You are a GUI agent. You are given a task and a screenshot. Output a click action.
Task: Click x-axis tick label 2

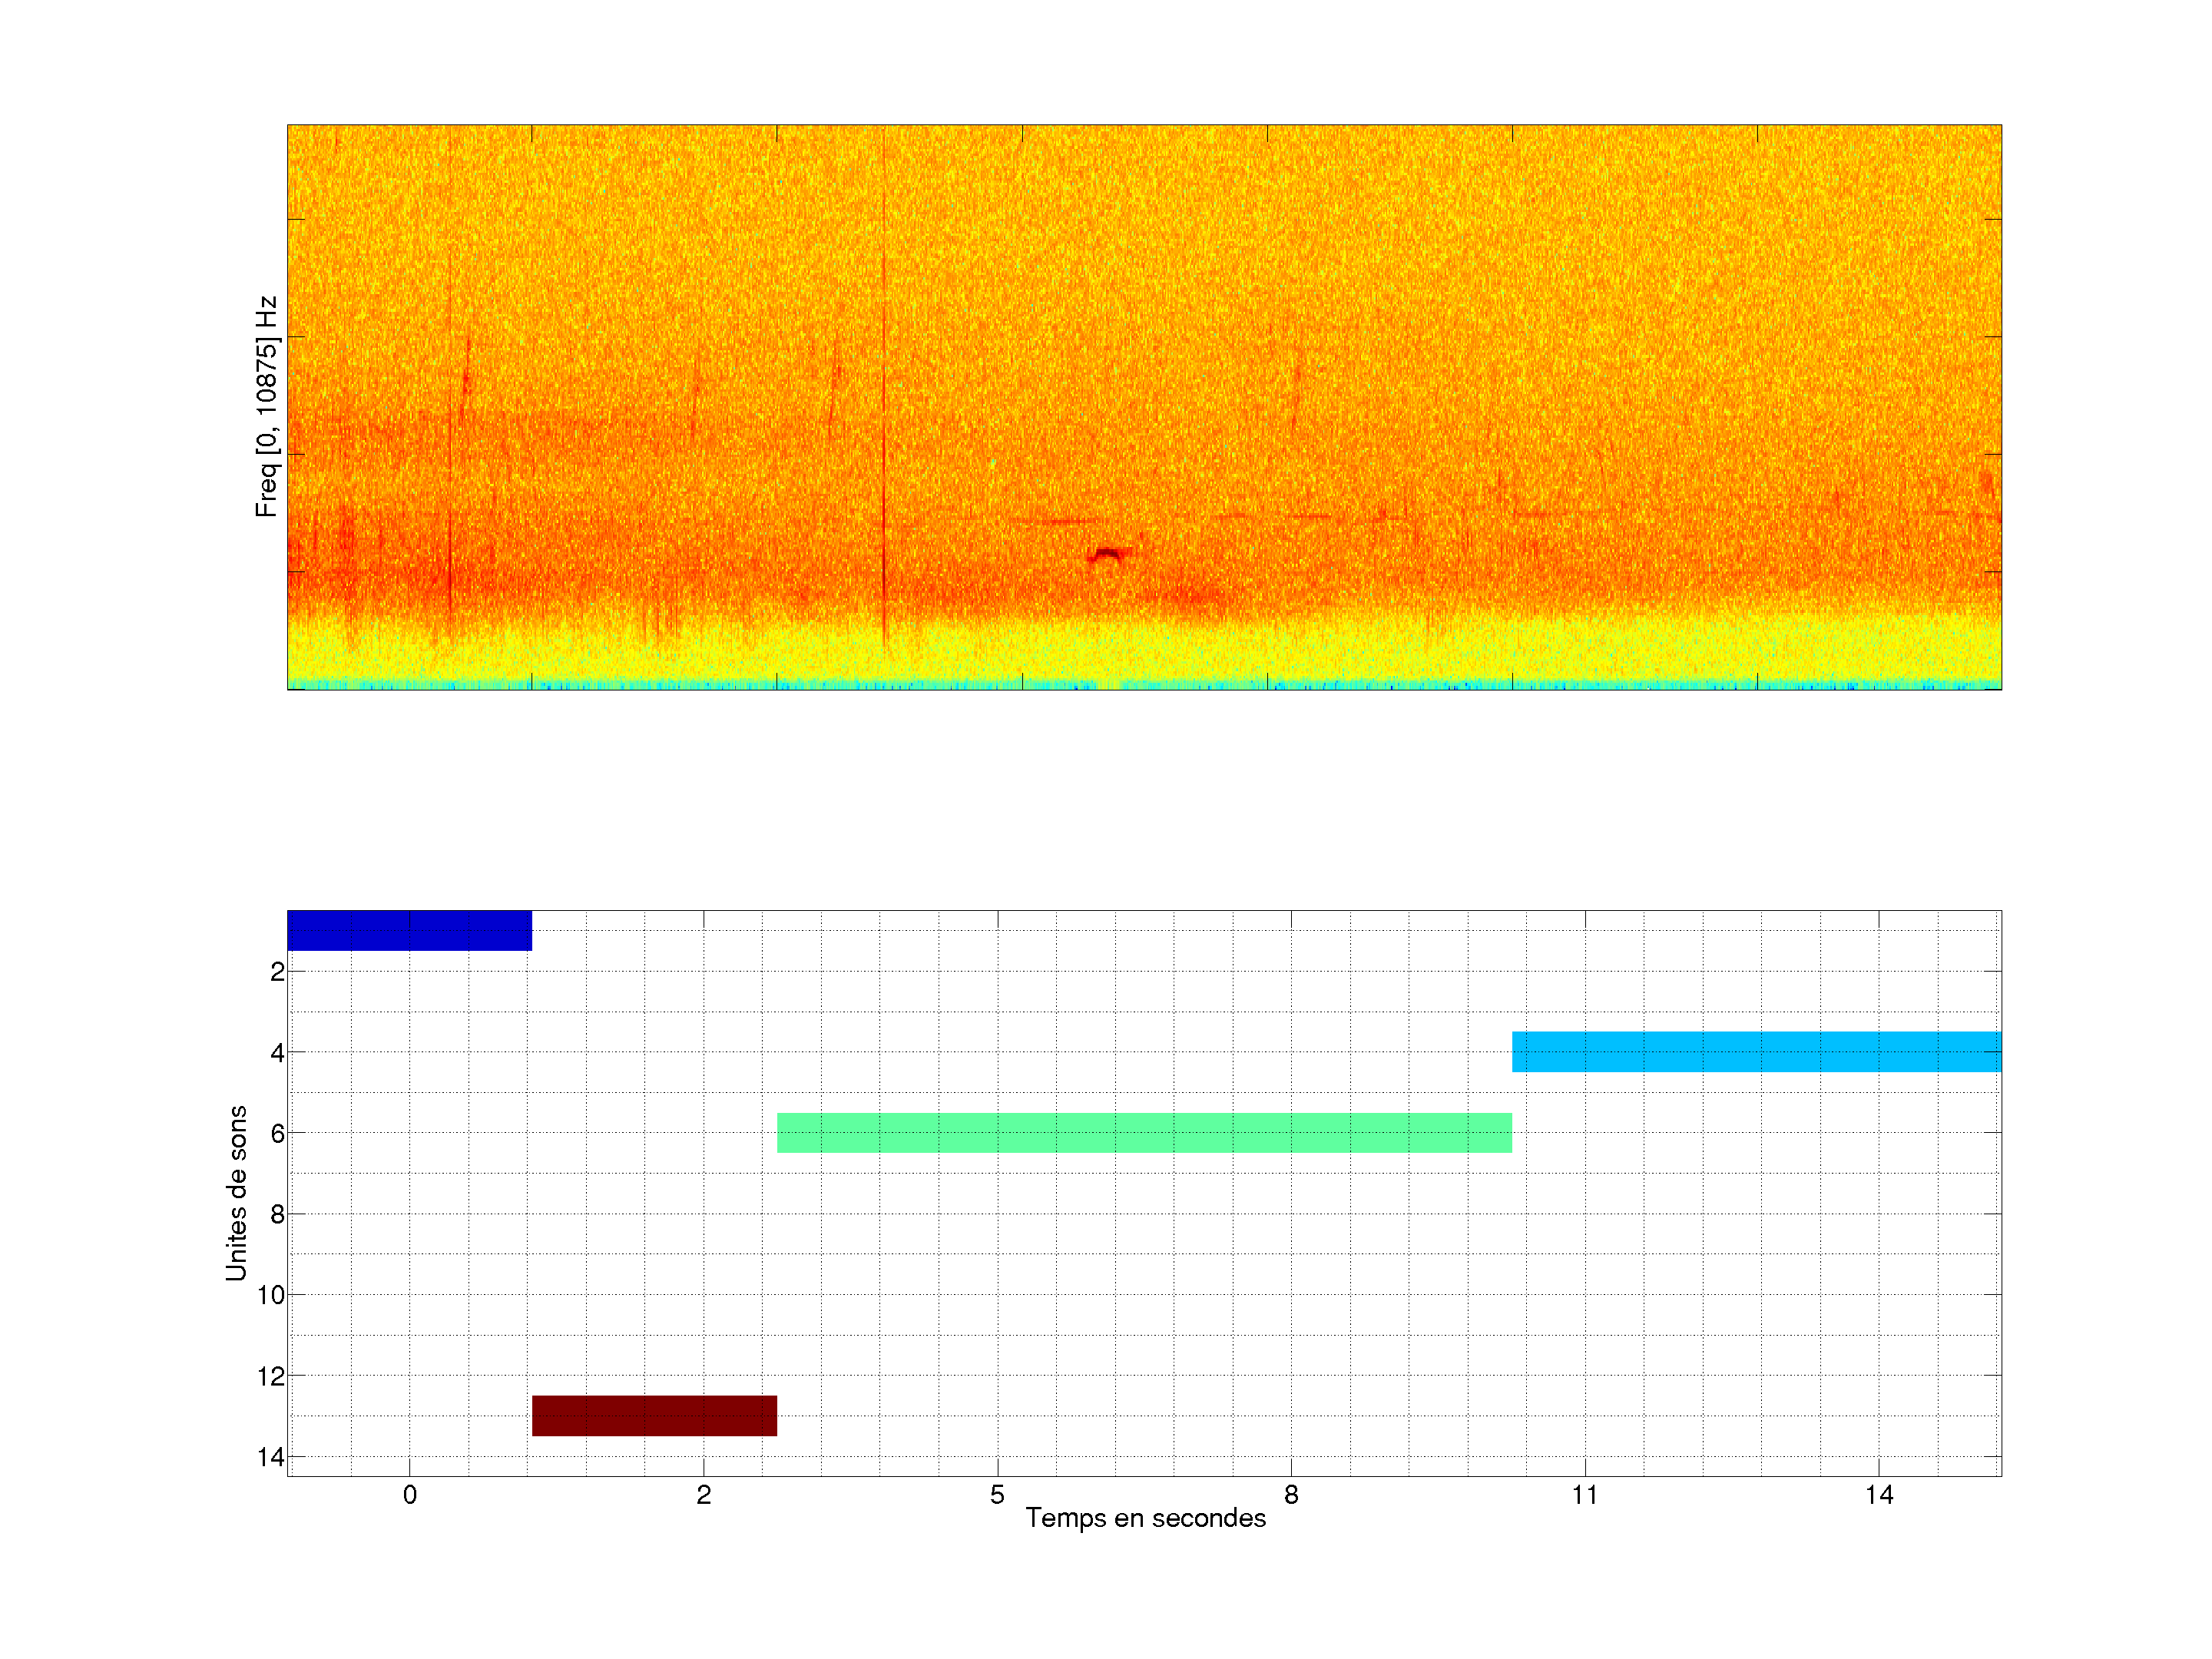703,1495
